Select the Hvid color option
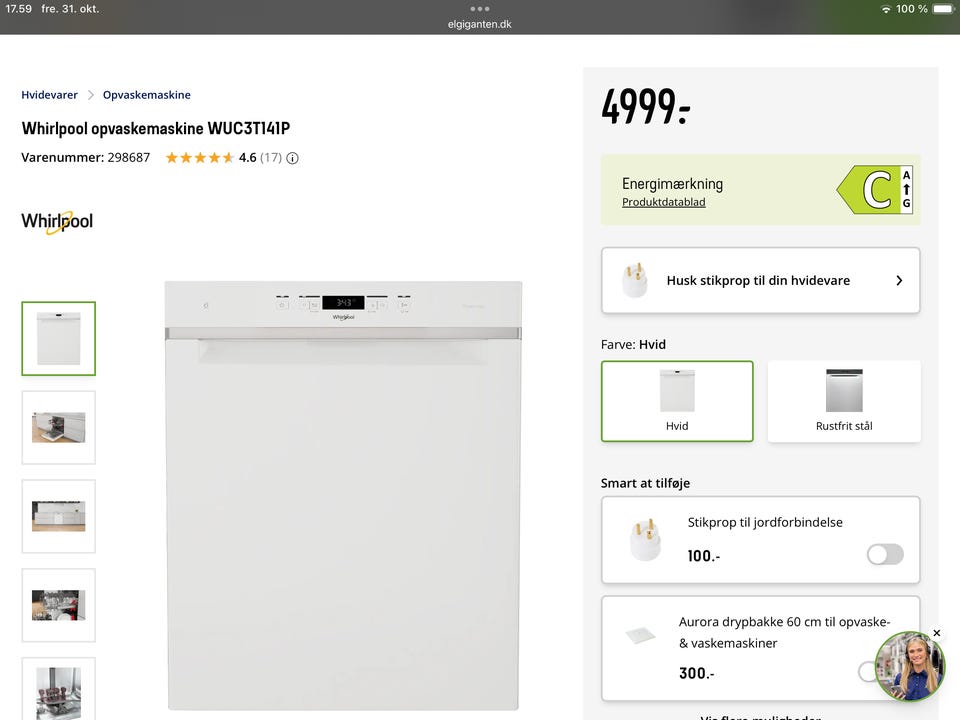The height and width of the screenshot is (720, 960). [x=677, y=400]
